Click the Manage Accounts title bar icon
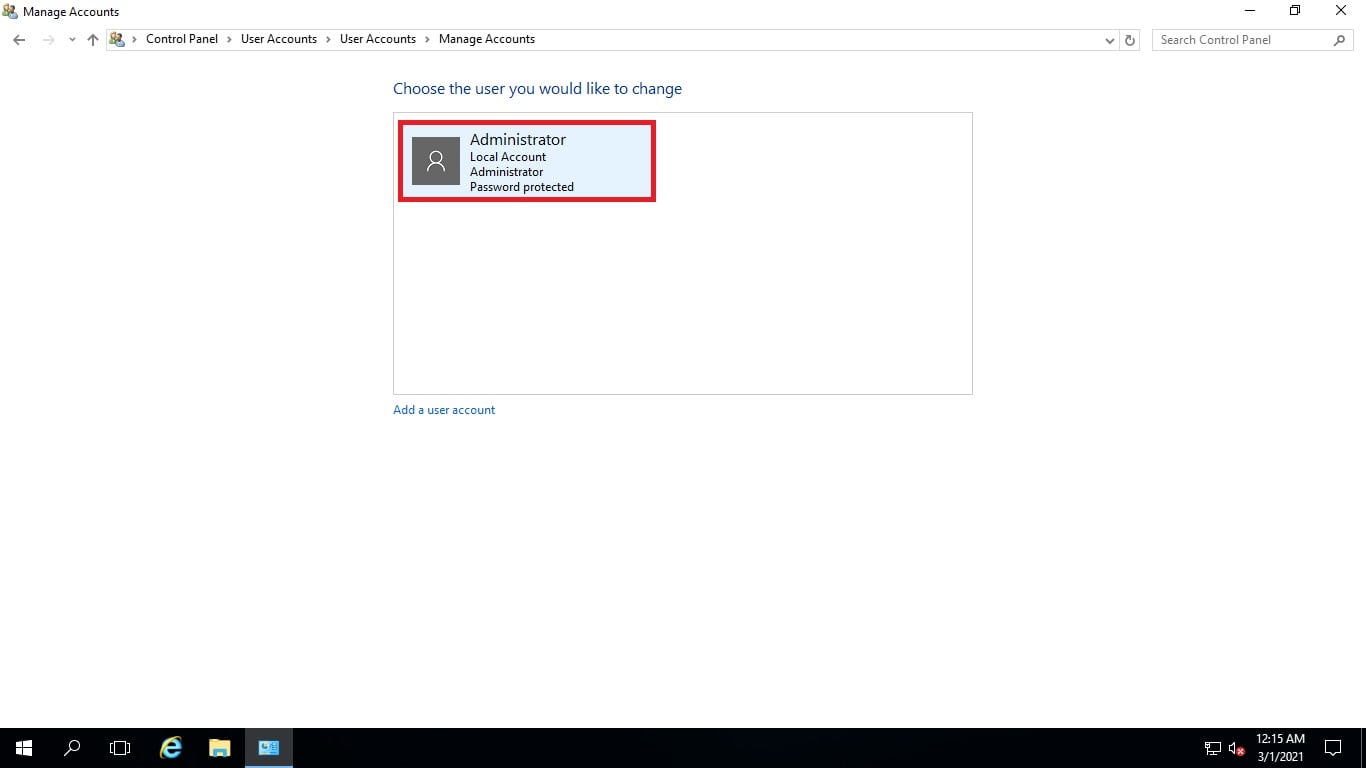The height and width of the screenshot is (768, 1366). (x=10, y=11)
